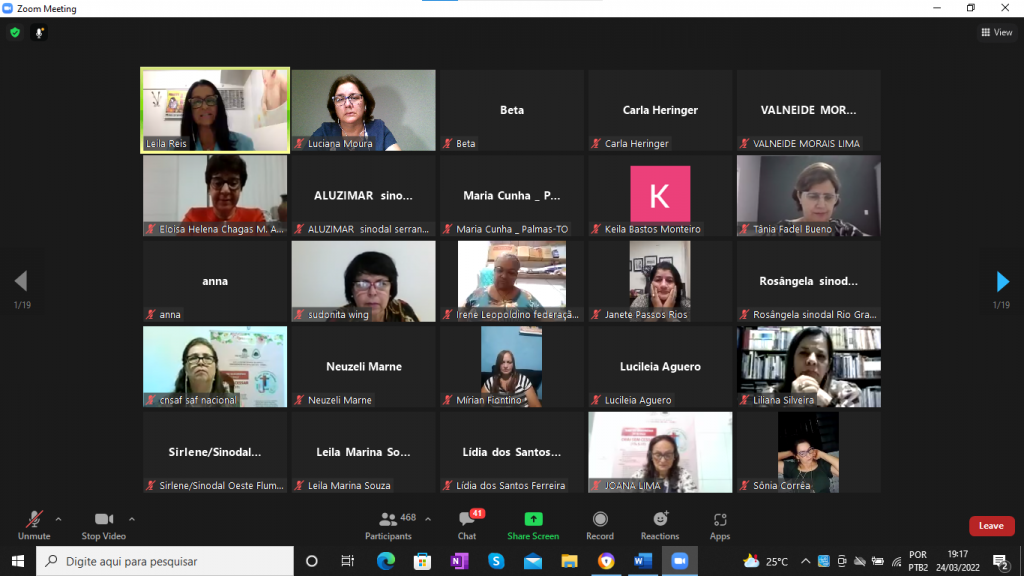Click the green encryption shield icon
This screenshot has width=1024, height=576.
click(15, 32)
